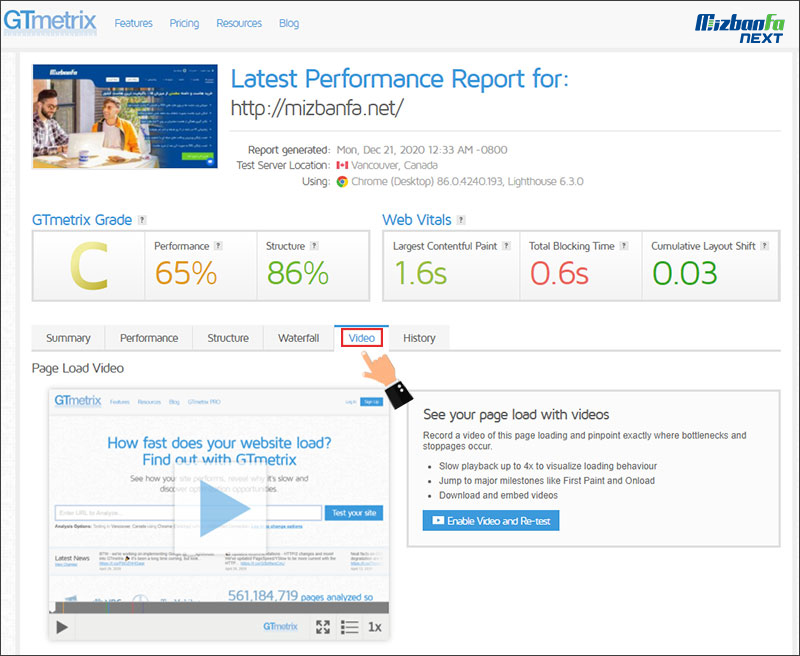Switch to the History tab

click(x=419, y=338)
